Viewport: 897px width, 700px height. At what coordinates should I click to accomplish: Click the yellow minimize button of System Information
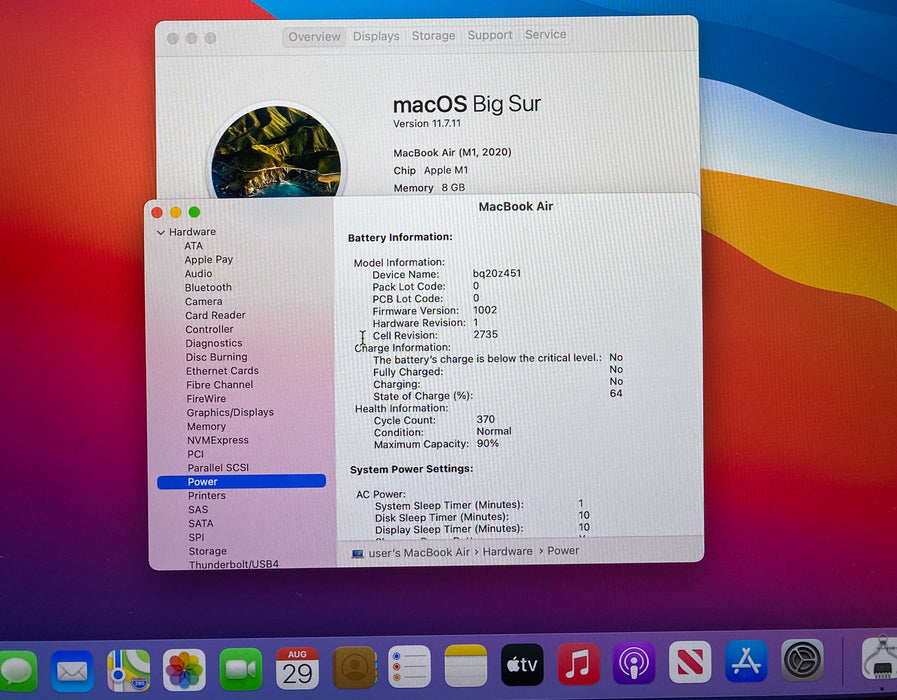click(x=176, y=212)
